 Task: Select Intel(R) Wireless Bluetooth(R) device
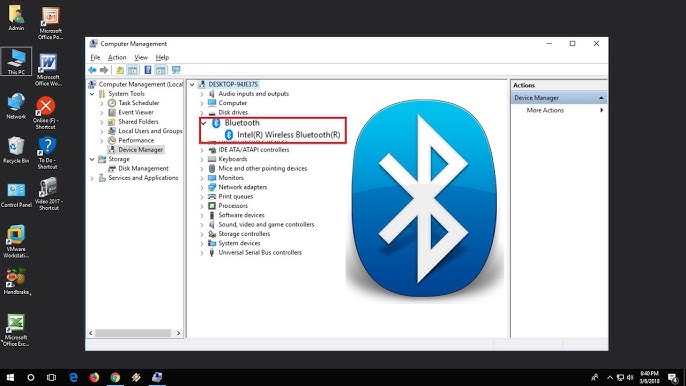tap(288, 135)
